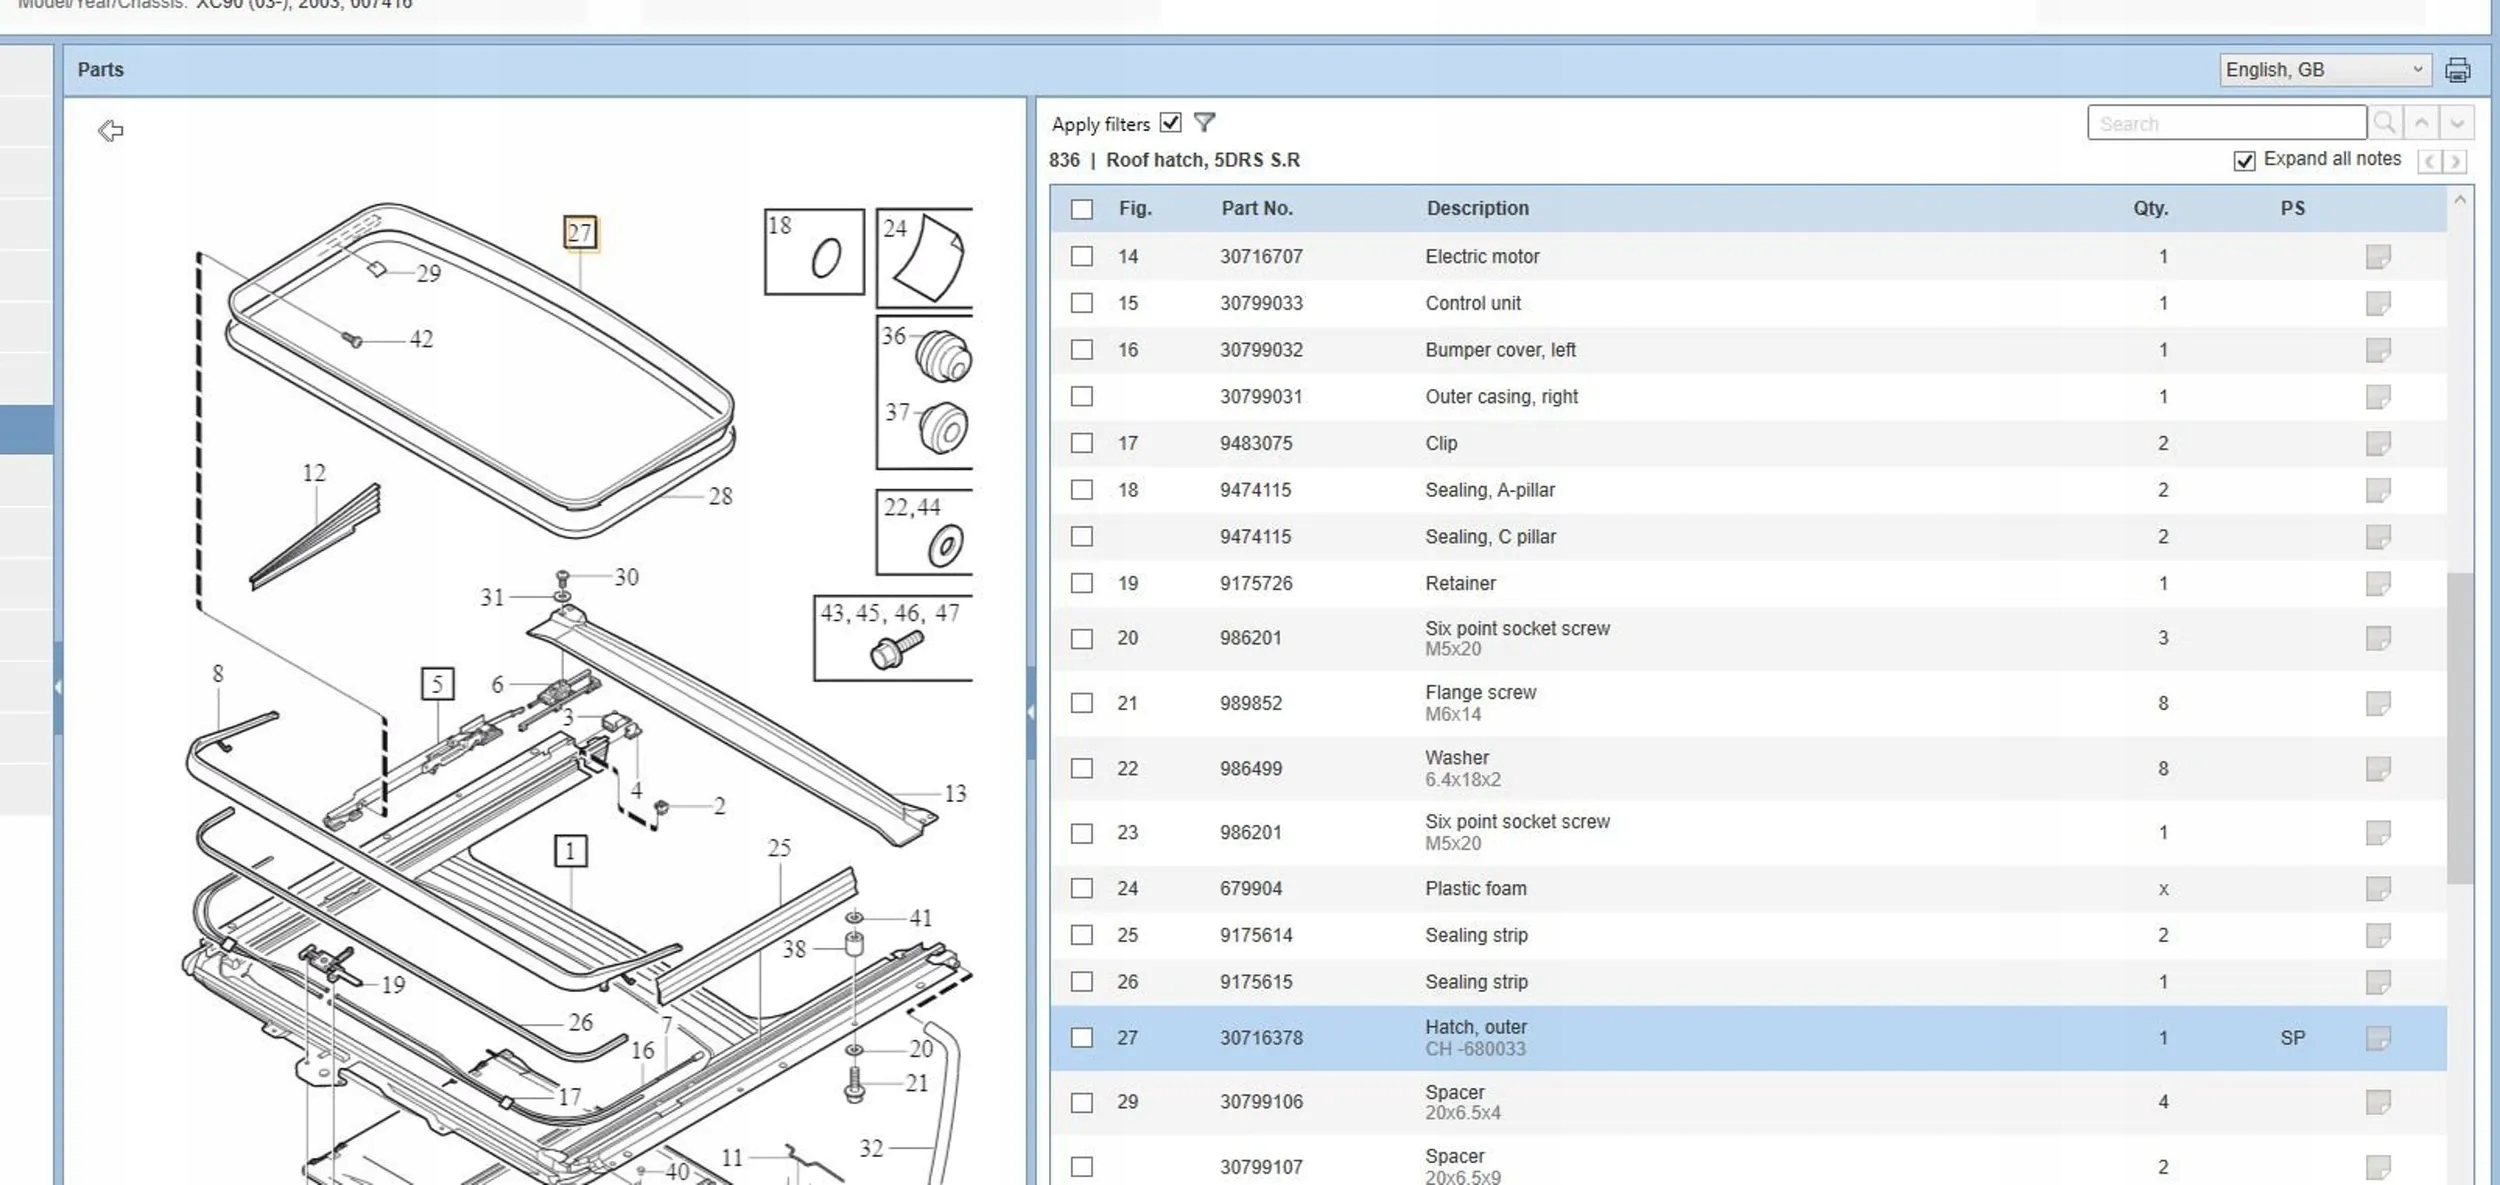Viewport: 2500px width, 1185px height.
Task: Click the back arrow in diagram panel
Action: 111,131
